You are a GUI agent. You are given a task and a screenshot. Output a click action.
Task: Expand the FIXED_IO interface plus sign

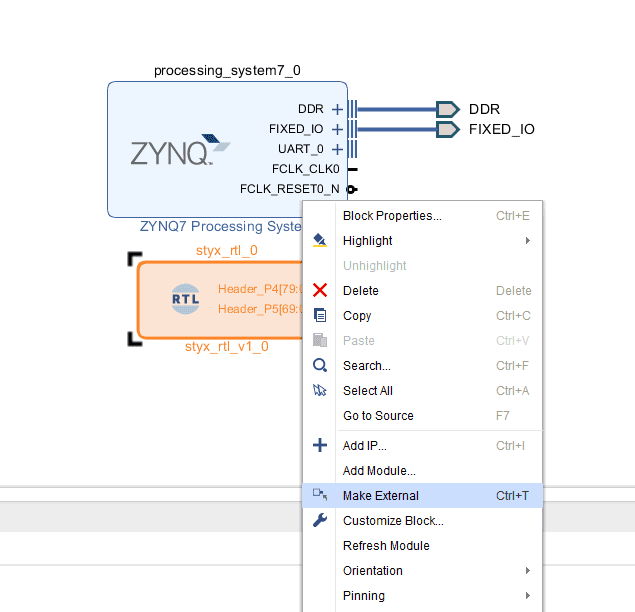337,129
